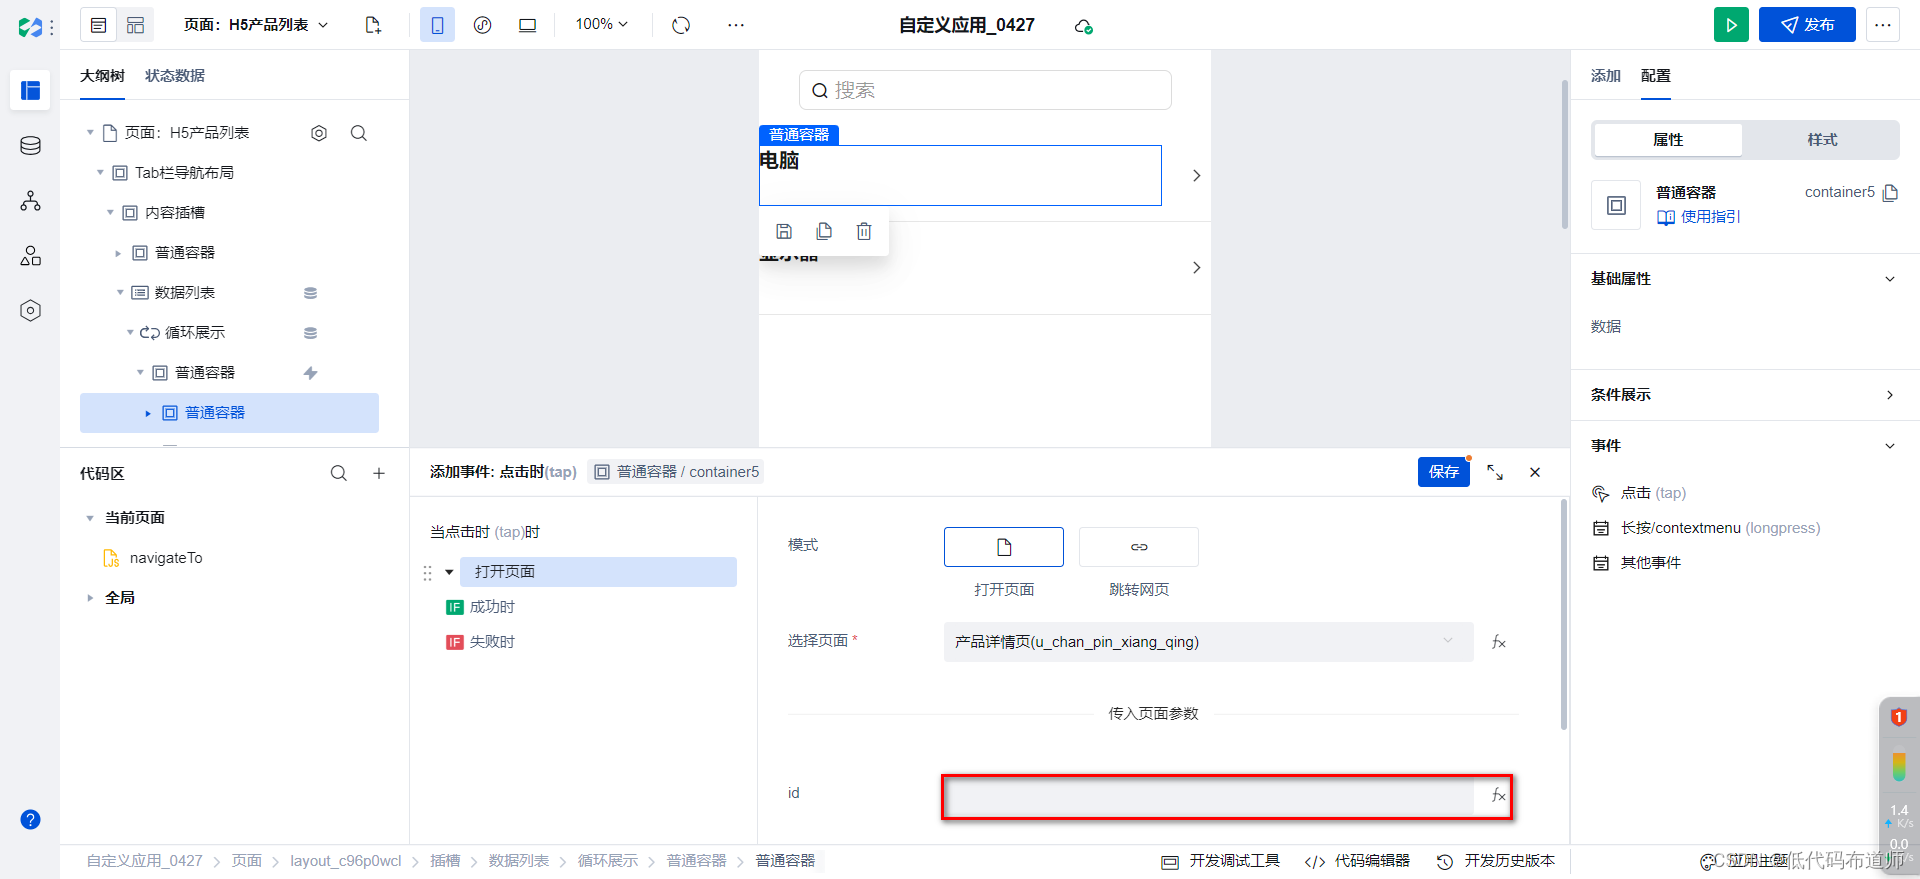Image resolution: width=1920 pixels, height=879 pixels.
Task: Collapse the 内容插槽 node
Action: point(110,213)
